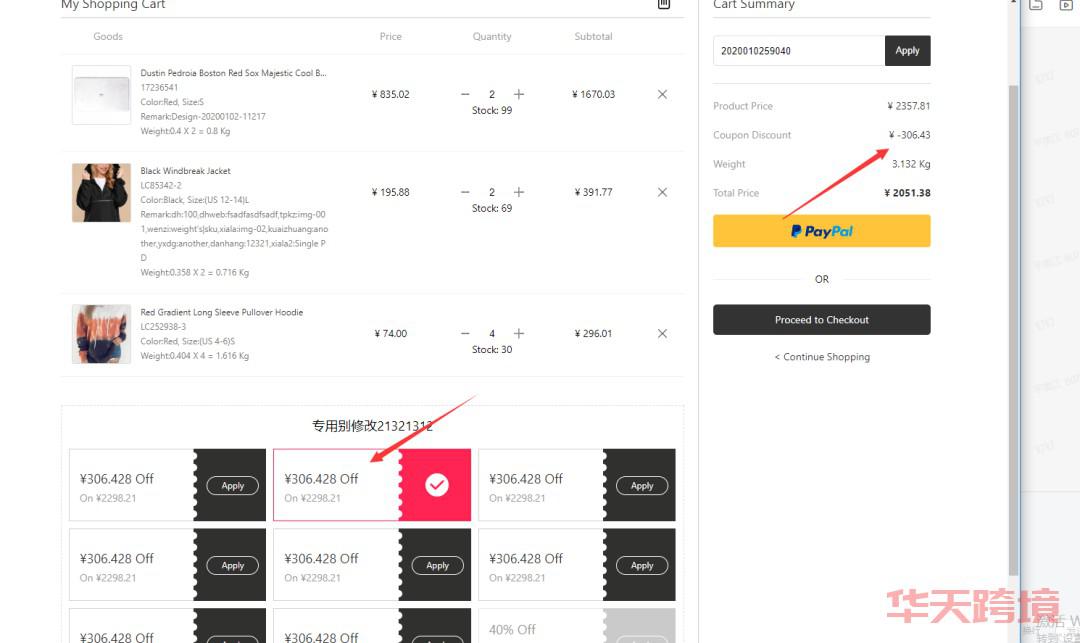This screenshot has width=1080, height=643.
Task: Select the price ¥ 74.00
Action: click(x=391, y=333)
